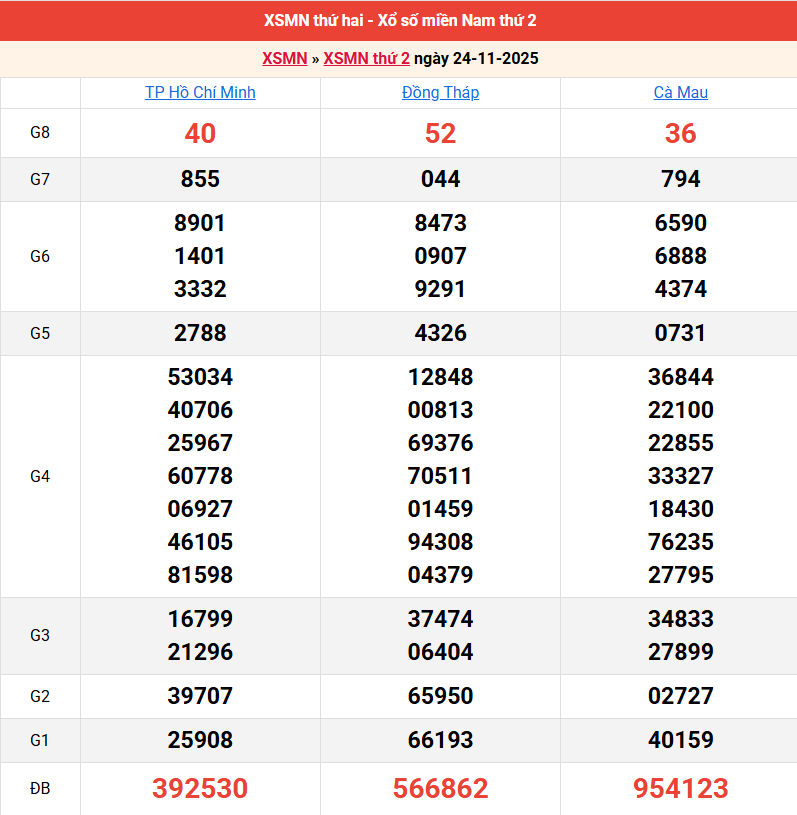Click special prize number 392530

(x=200, y=789)
